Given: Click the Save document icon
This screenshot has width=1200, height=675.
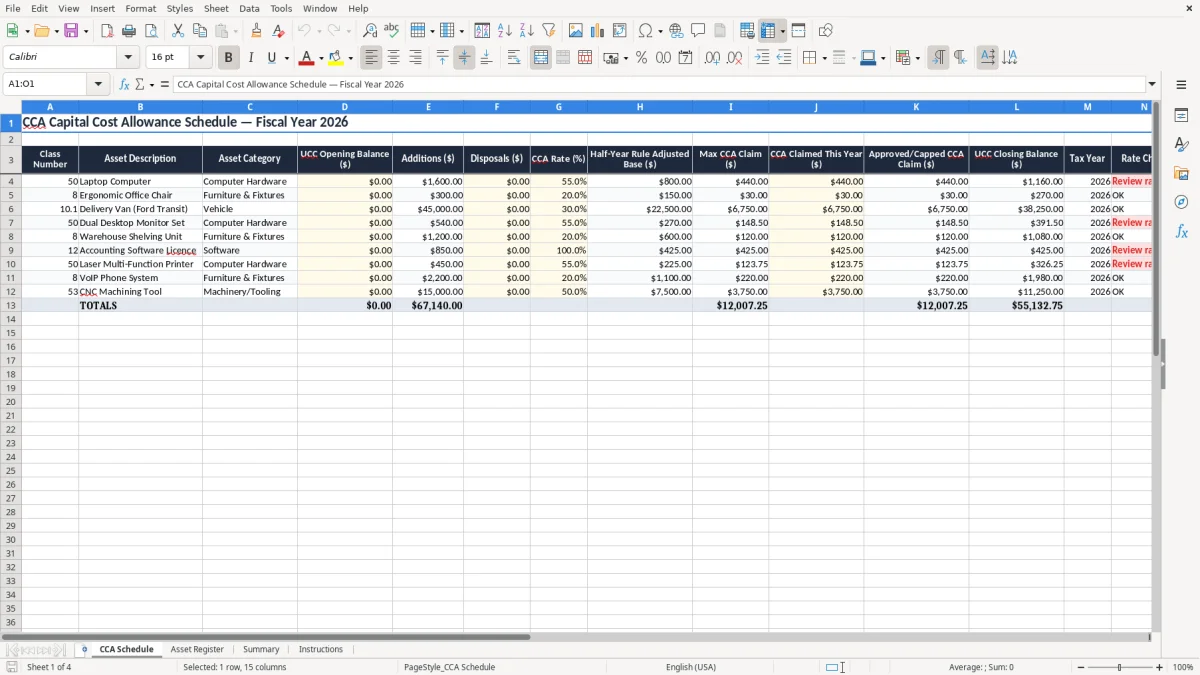Looking at the screenshot, I should coord(71,31).
